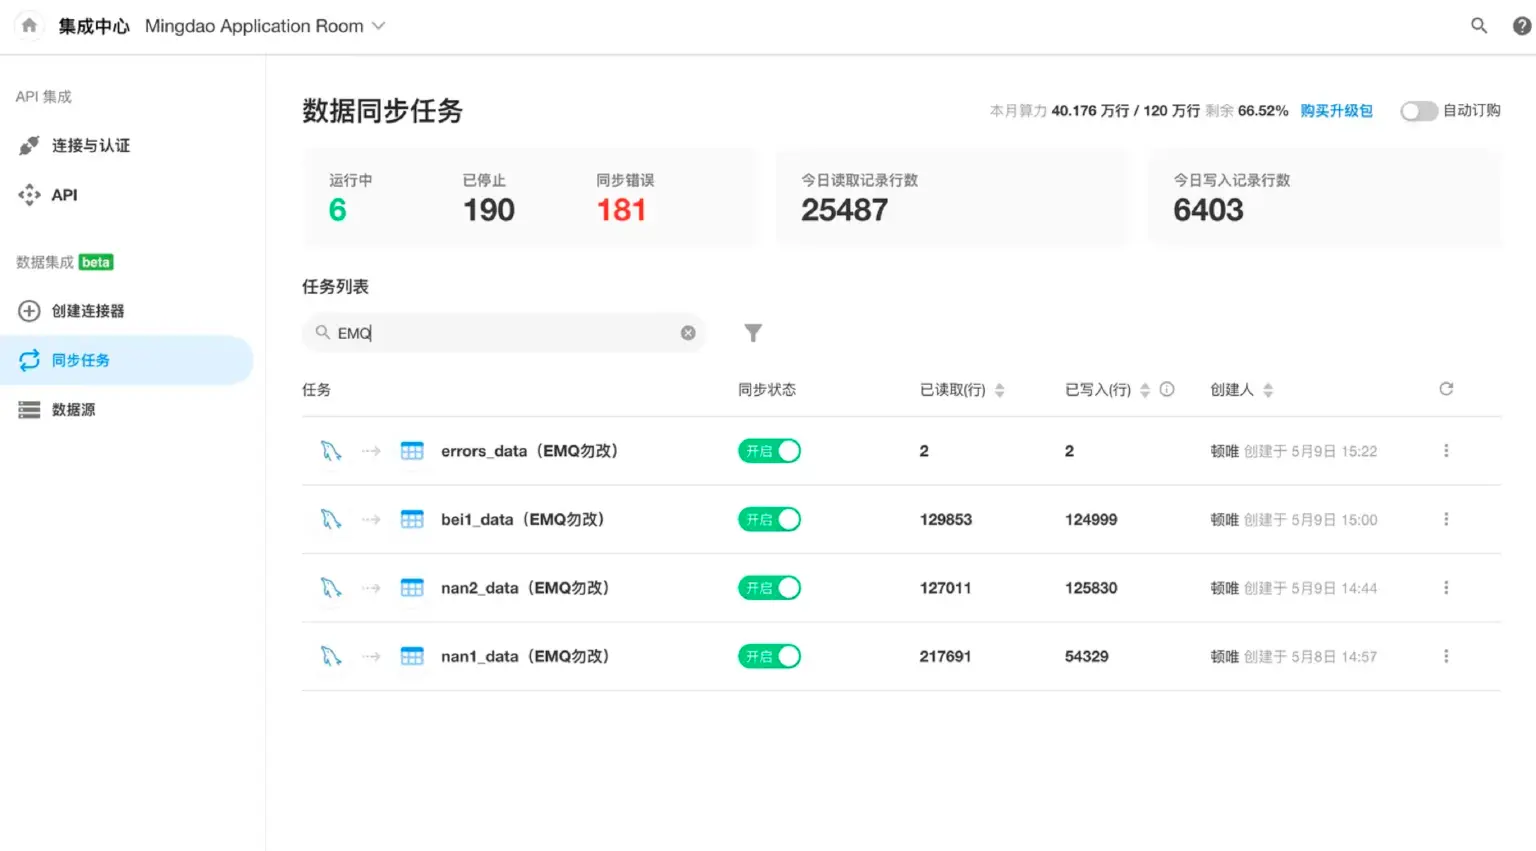Open the 数据源 sidebar section

click(75, 409)
